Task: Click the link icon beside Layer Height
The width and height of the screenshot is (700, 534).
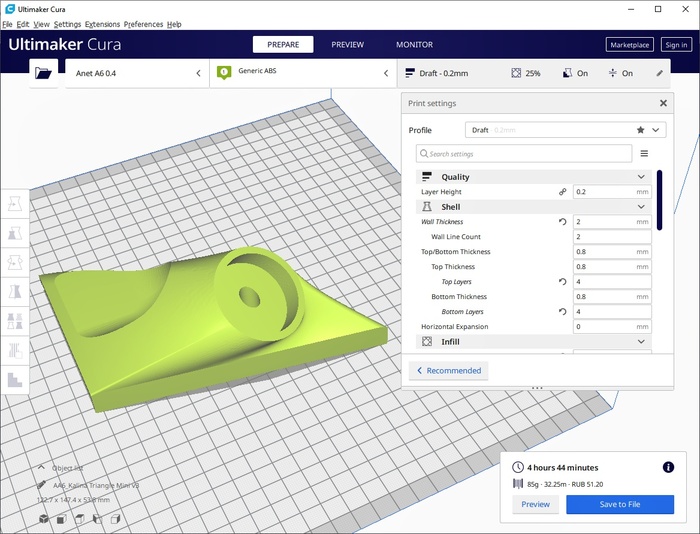Action: coord(562,192)
